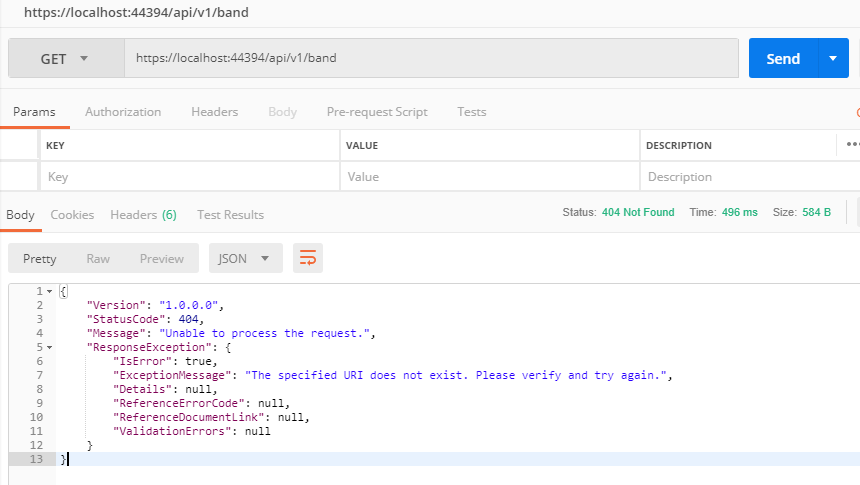Screen dimensions: 860x485
Task: Open the request Headers tab
Action: (214, 112)
